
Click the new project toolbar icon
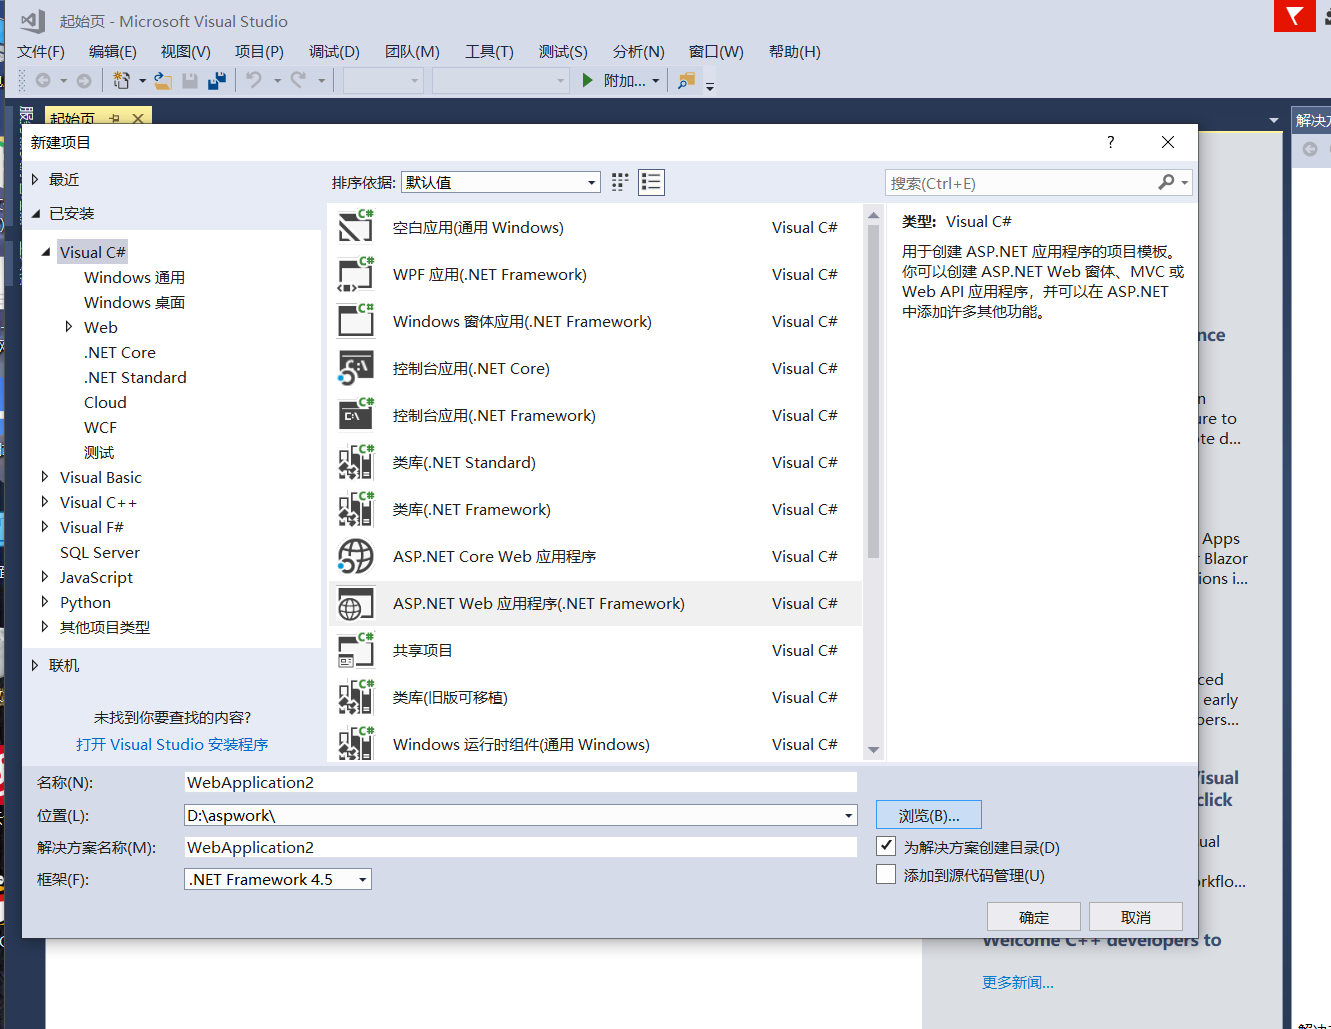[121, 81]
